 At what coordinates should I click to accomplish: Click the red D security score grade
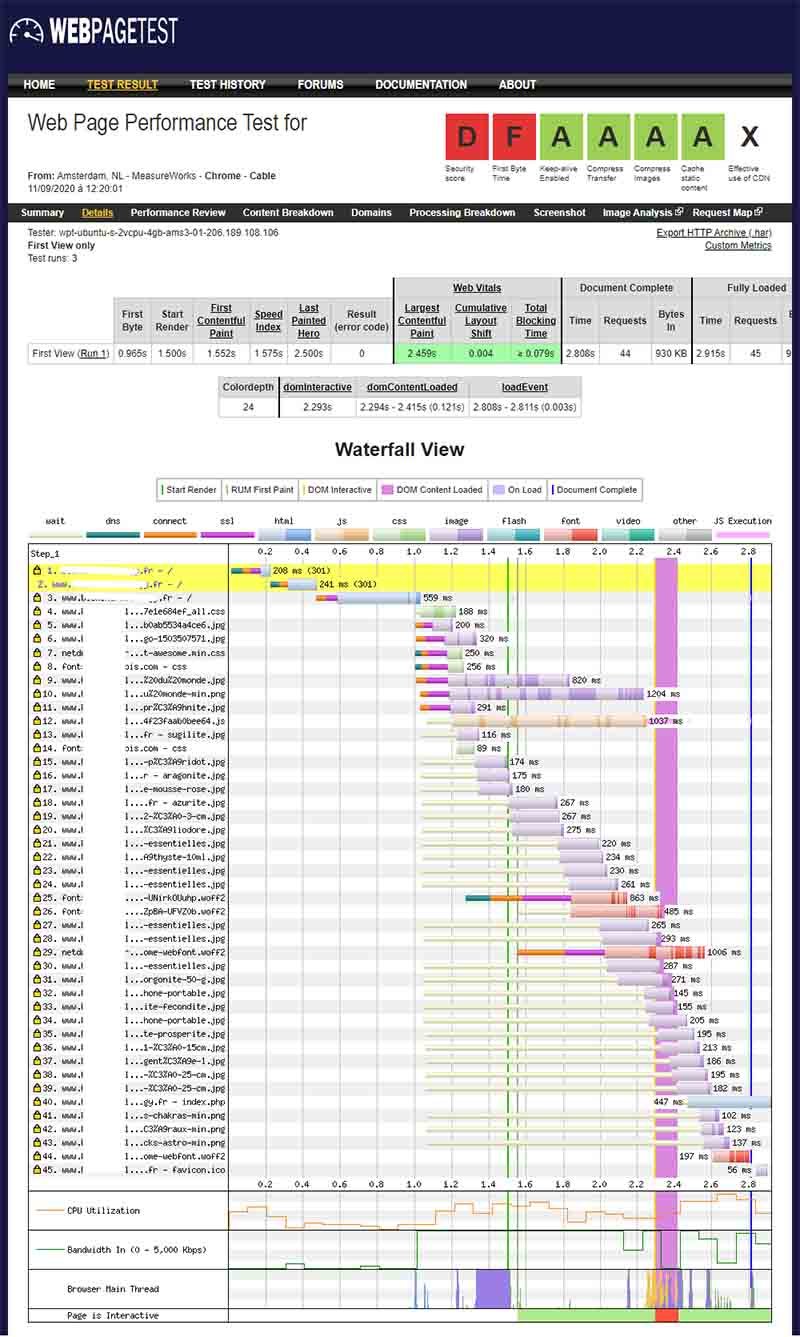466,137
